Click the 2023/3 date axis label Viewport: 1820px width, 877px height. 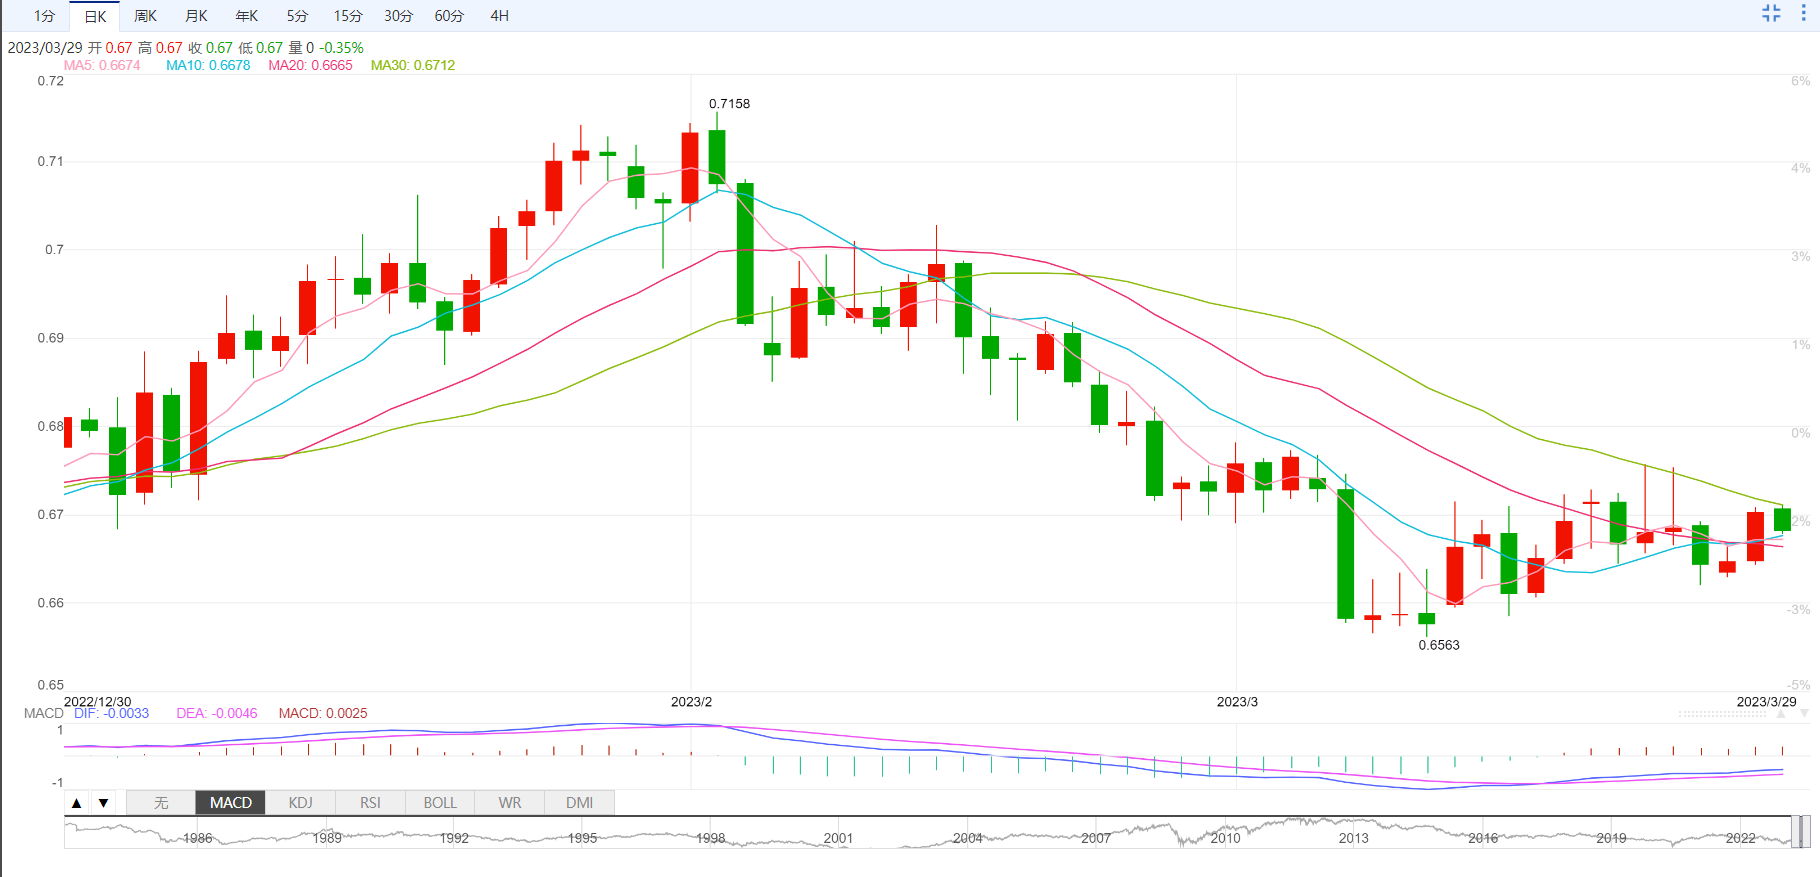click(x=1237, y=702)
